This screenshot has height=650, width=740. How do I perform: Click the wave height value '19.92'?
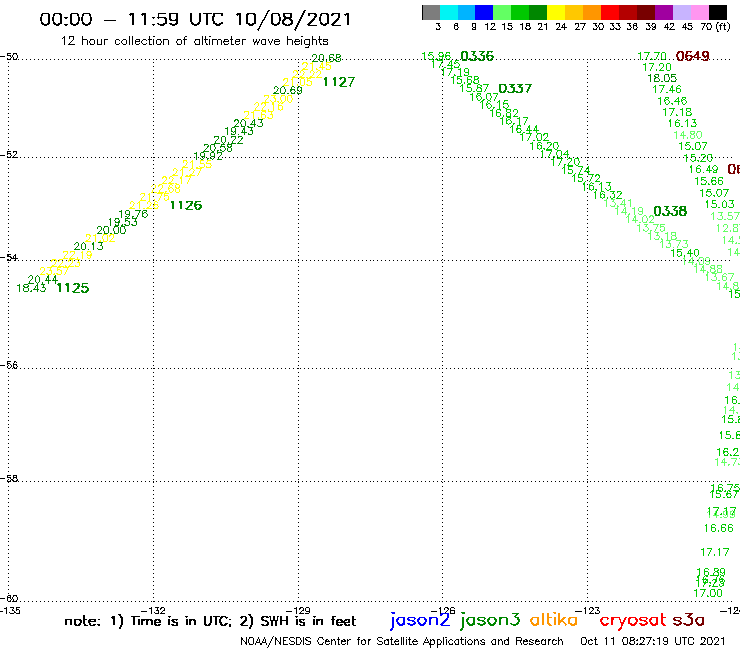[208, 156]
